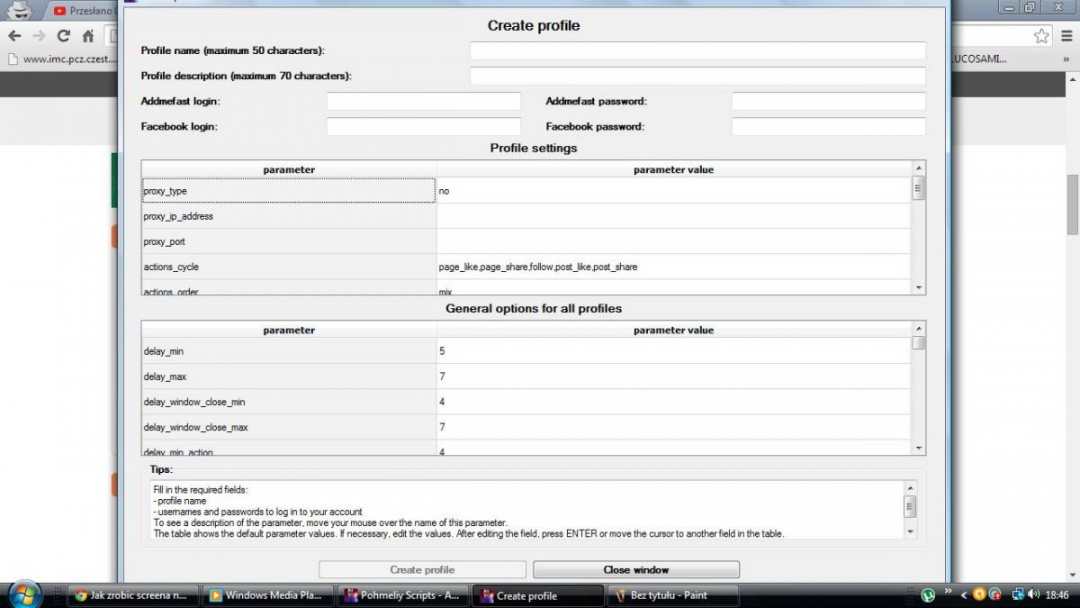Focus the Addmefast login field
Screen dimensions: 1080x608
point(423,101)
